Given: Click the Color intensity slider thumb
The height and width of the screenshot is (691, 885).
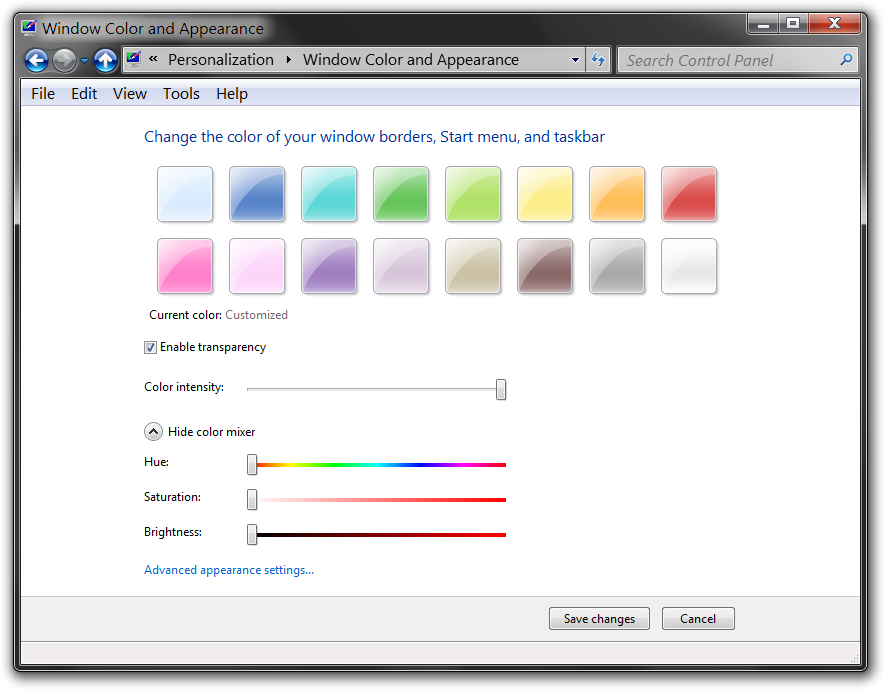Looking at the screenshot, I should click(501, 390).
